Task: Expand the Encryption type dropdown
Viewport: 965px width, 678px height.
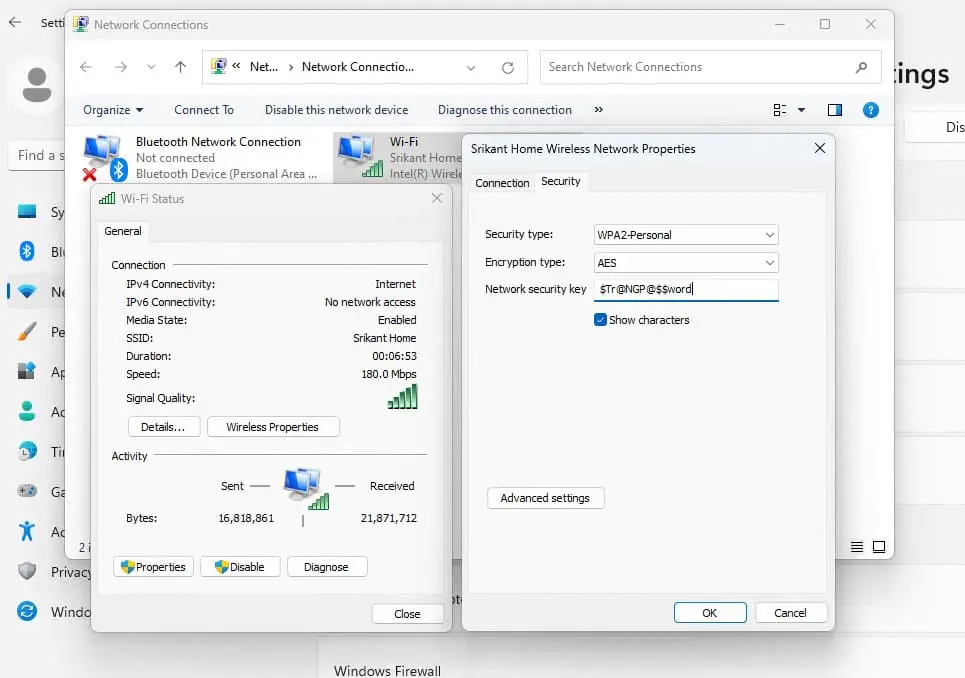Action: [x=685, y=263]
